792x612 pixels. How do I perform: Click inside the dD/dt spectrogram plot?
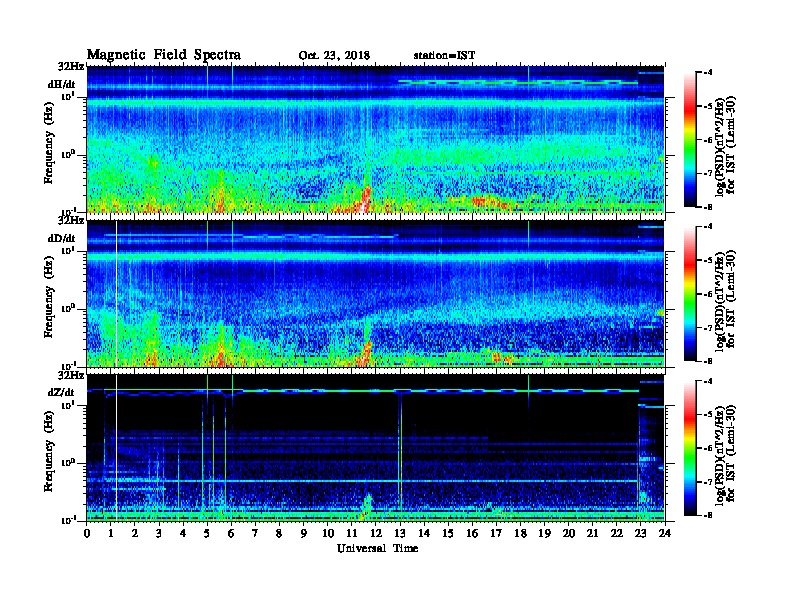[x=375, y=293]
